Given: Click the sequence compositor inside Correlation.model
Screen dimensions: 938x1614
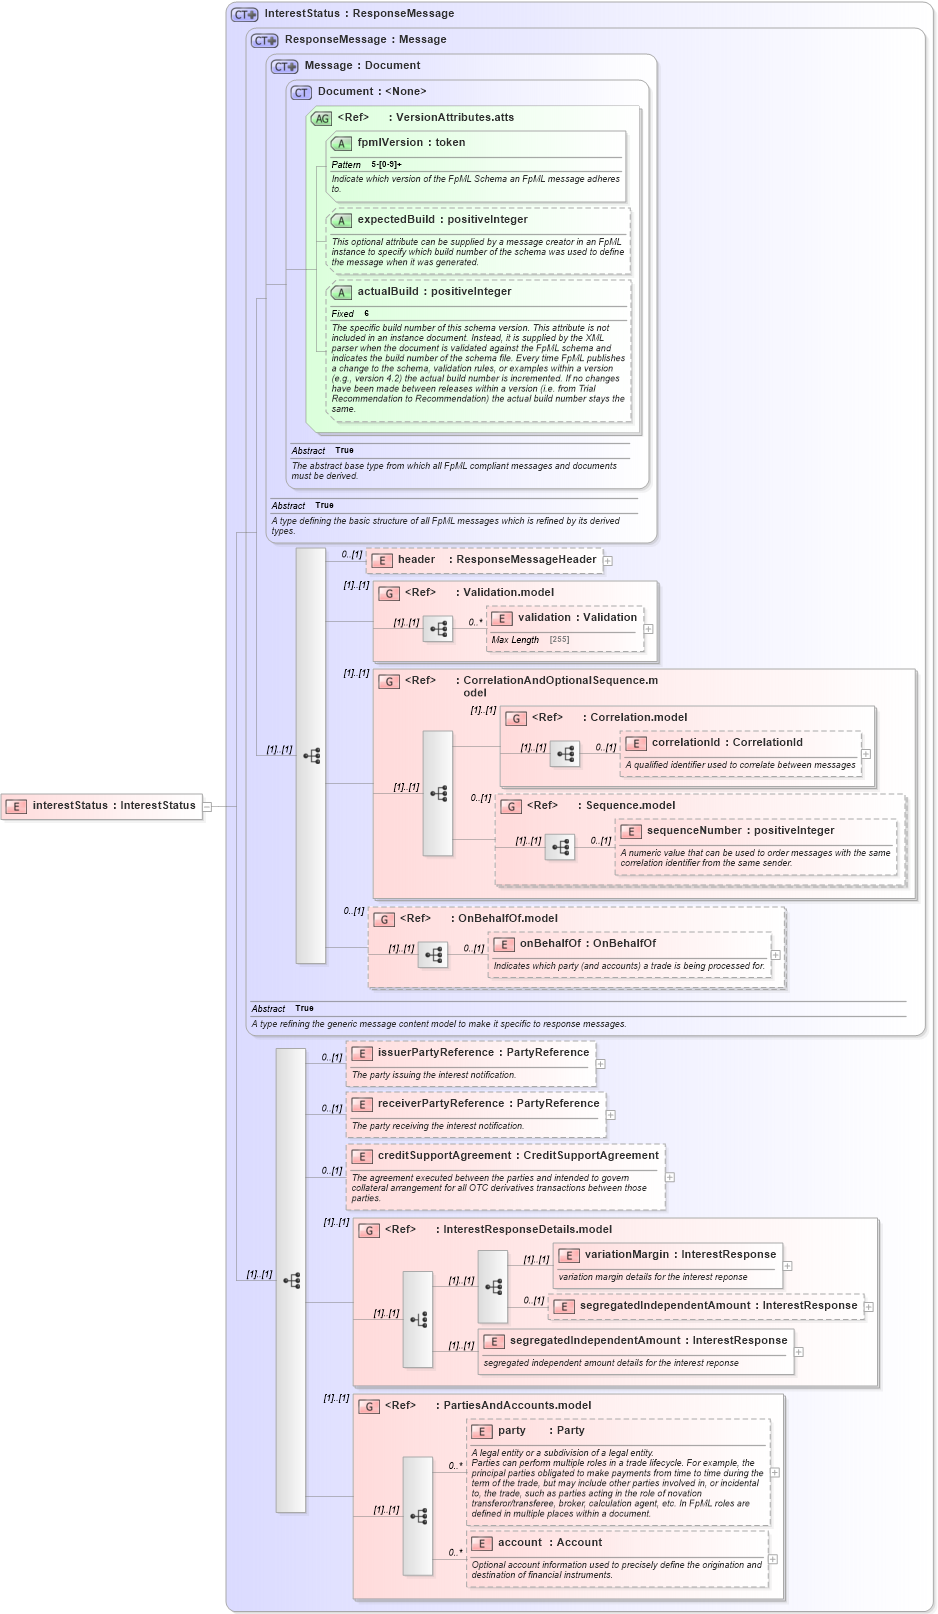Looking at the screenshot, I should point(565,754).
